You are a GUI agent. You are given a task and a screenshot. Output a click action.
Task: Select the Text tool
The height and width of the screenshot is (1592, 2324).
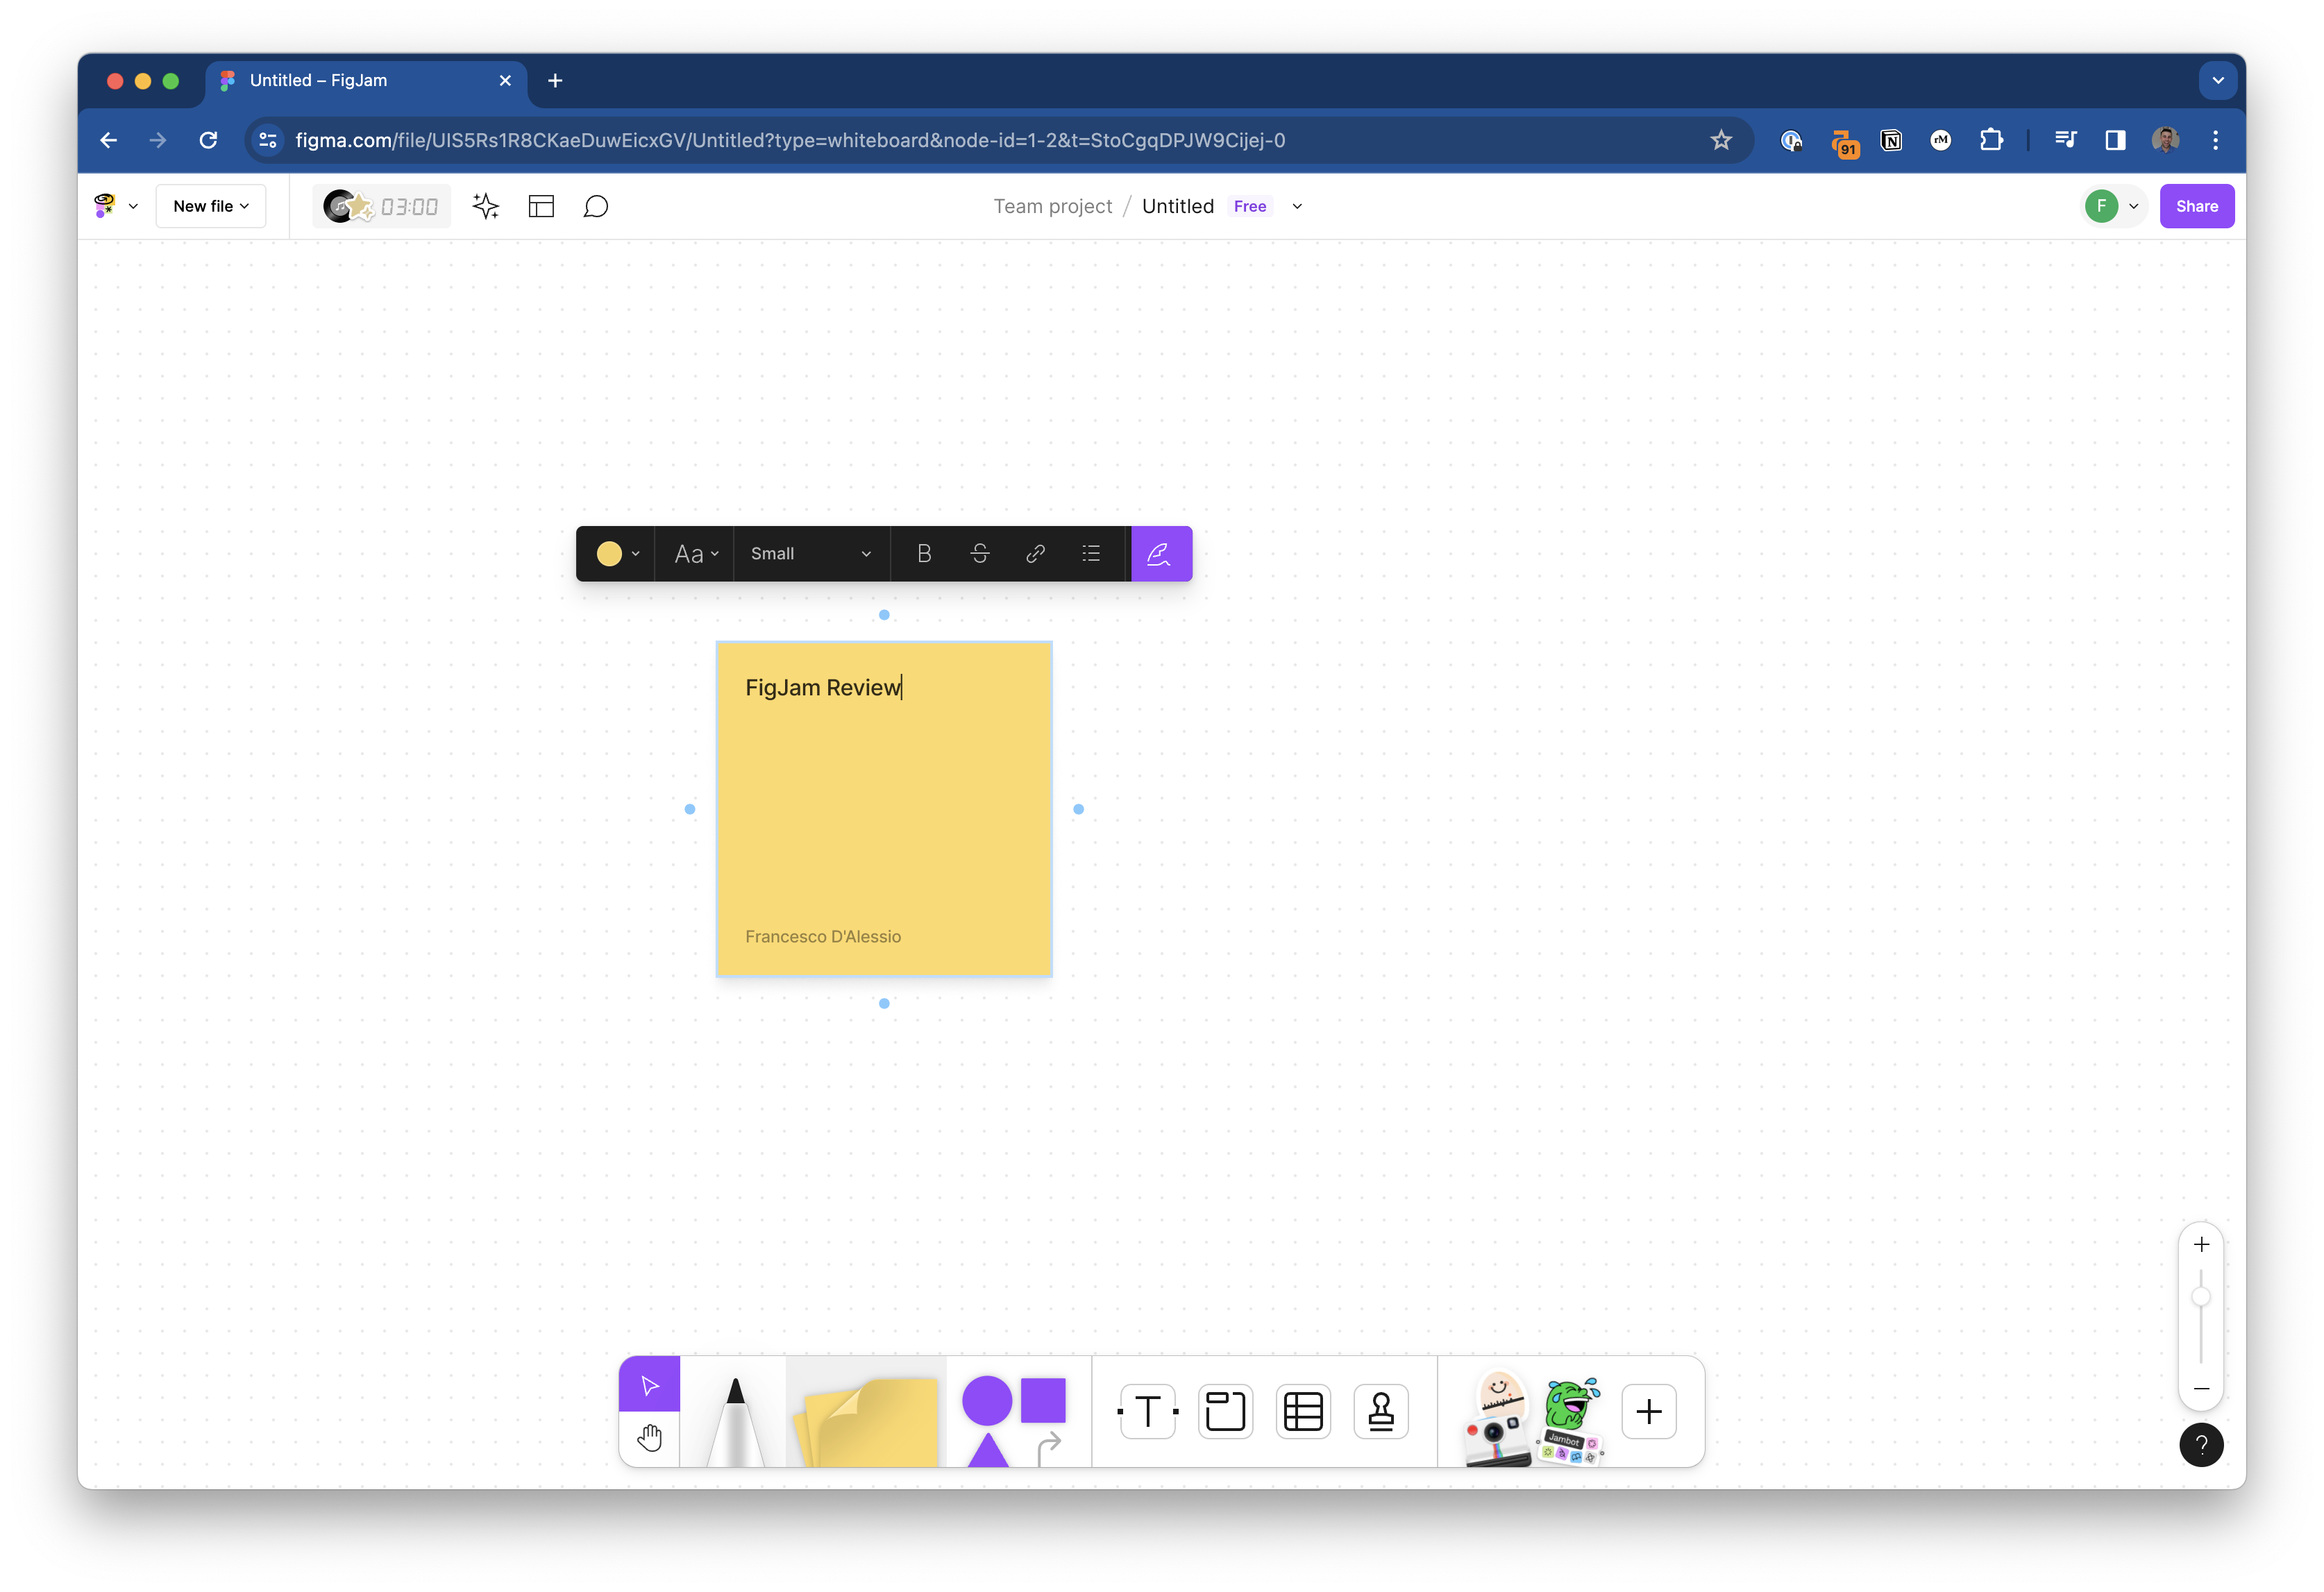[1147, 1411]
